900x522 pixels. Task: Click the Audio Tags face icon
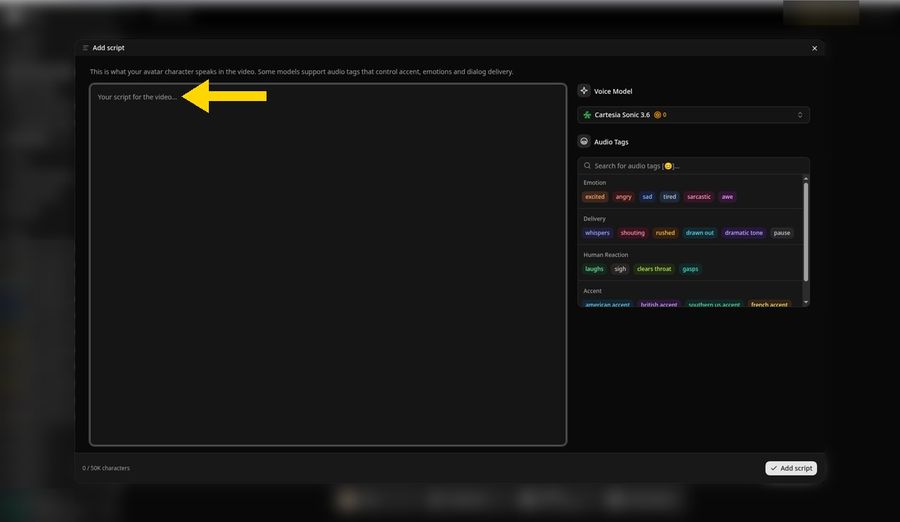(x=584, y=141)
